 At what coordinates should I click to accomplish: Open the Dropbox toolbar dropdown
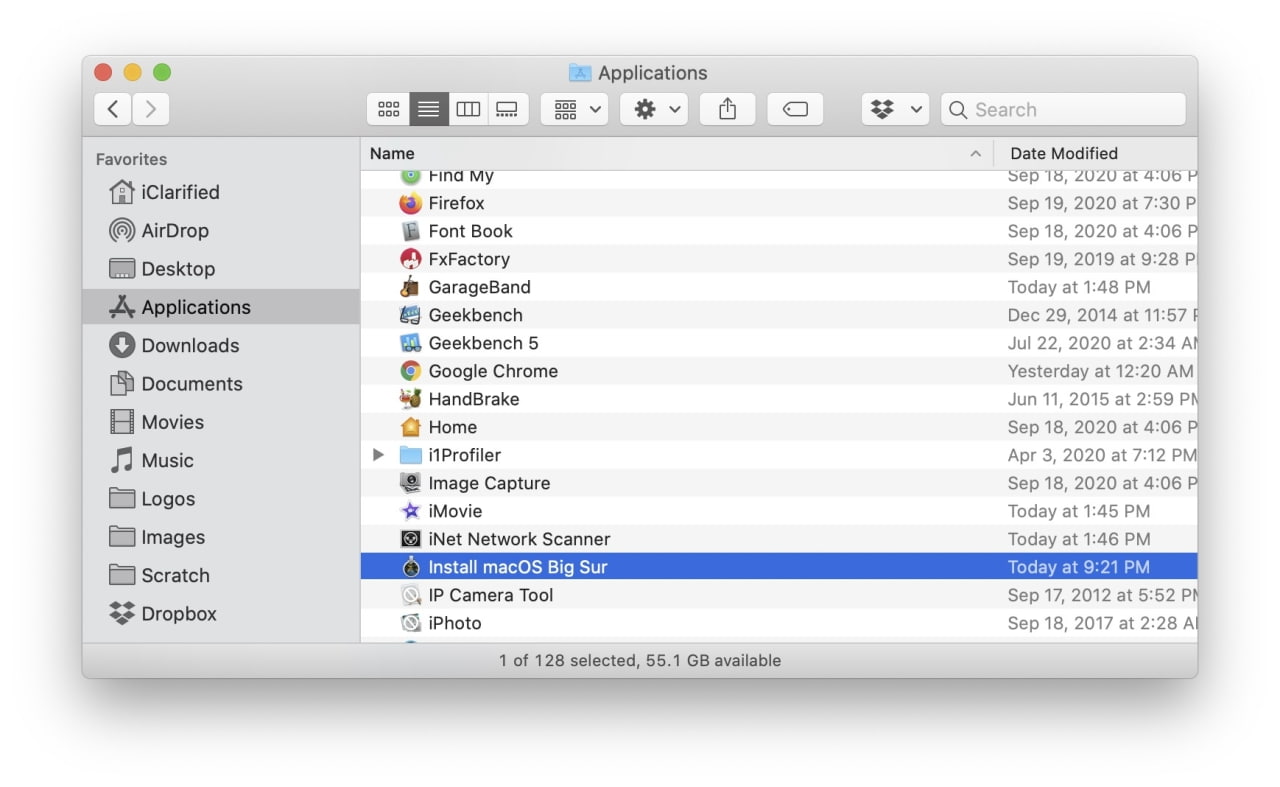894,108
